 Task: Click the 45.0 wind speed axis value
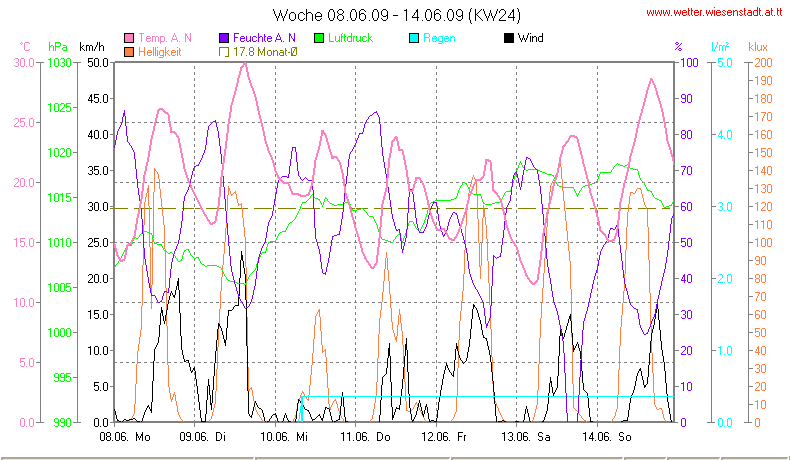click(x=98, y=99)
